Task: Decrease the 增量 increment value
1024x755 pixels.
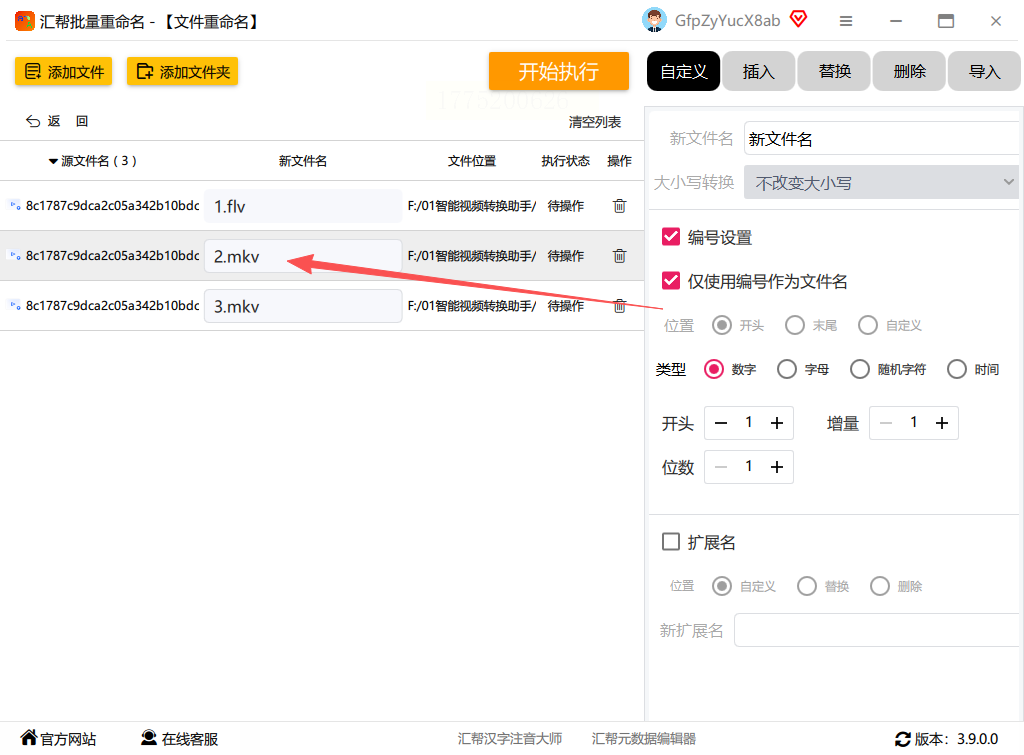Action: (886, 423)
